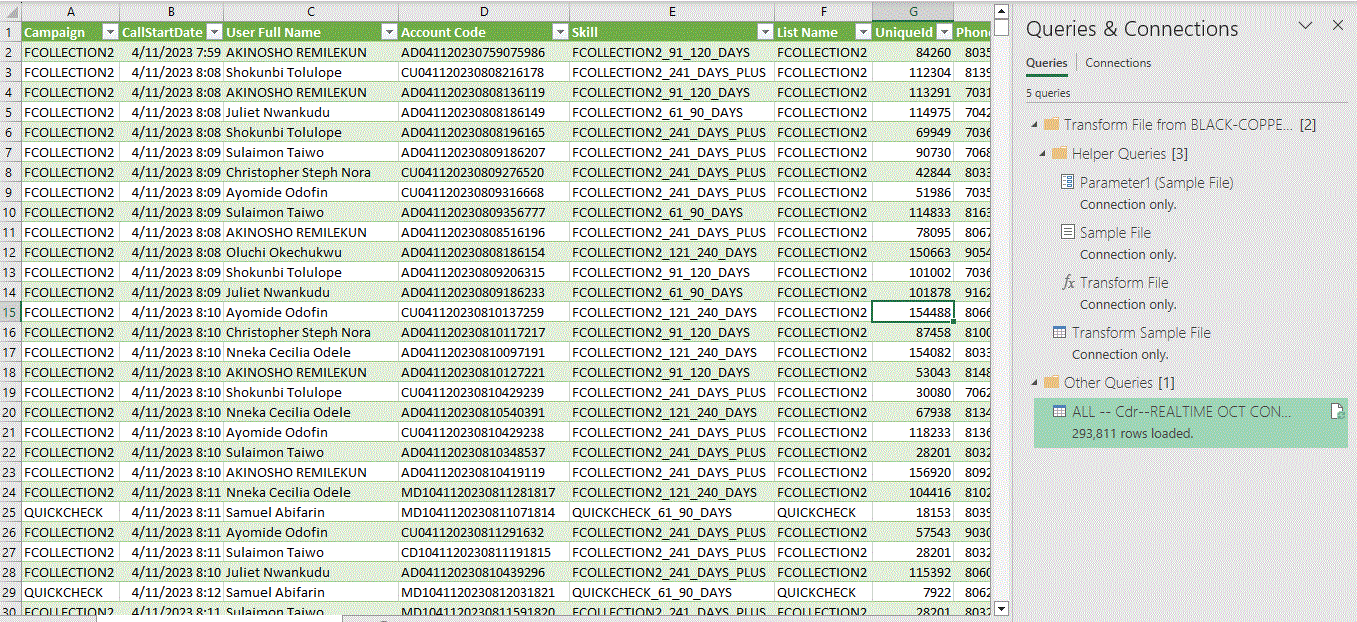This screenshot has width=1357, height=622.
Task: Click the Skill cell FCOLLECTION2_91_120_DAYS in row 2
Action: [672, 52]
